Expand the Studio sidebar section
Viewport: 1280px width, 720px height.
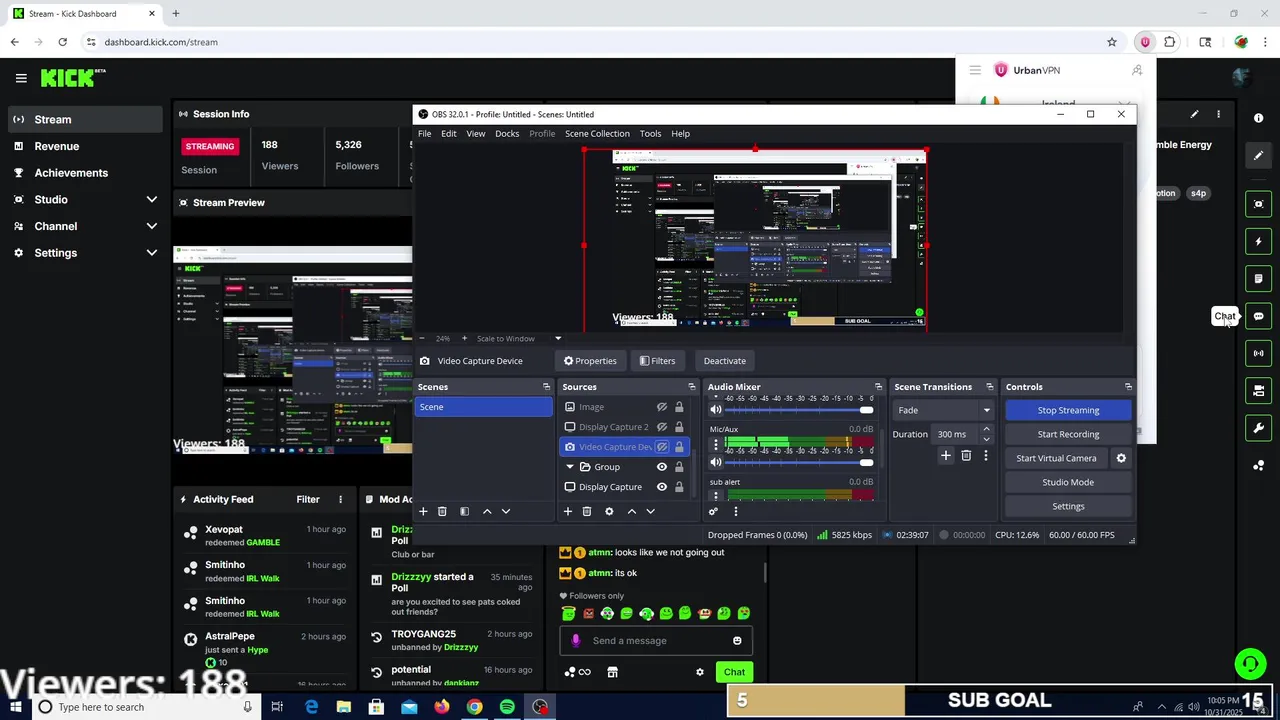tap(152, 199)
